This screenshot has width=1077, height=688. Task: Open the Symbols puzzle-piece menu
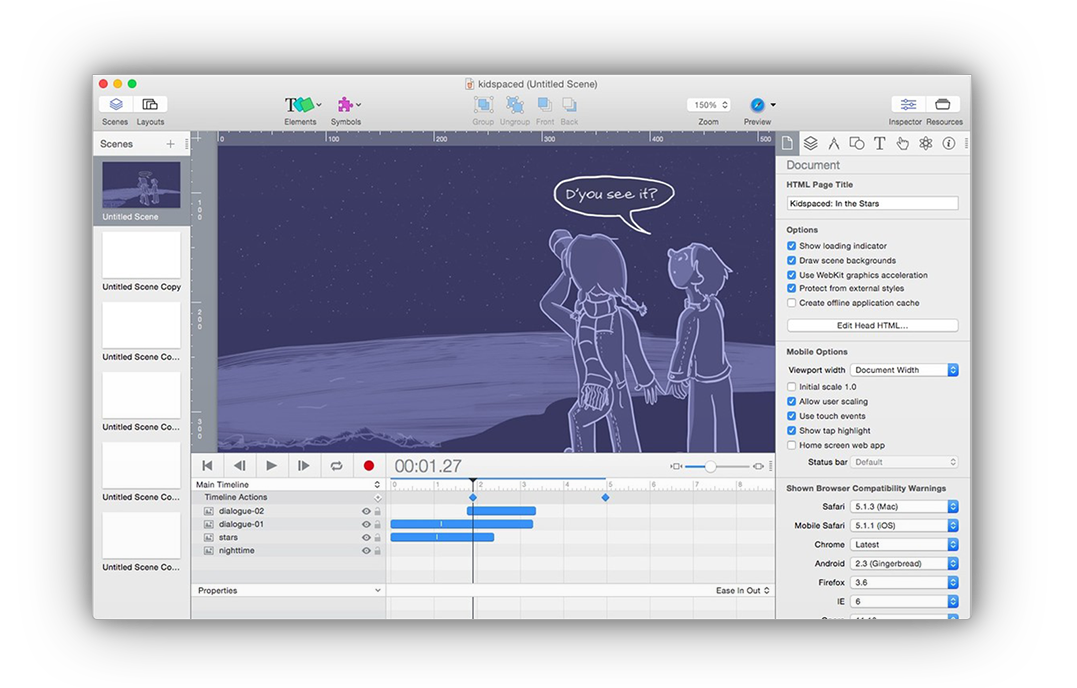348,104
